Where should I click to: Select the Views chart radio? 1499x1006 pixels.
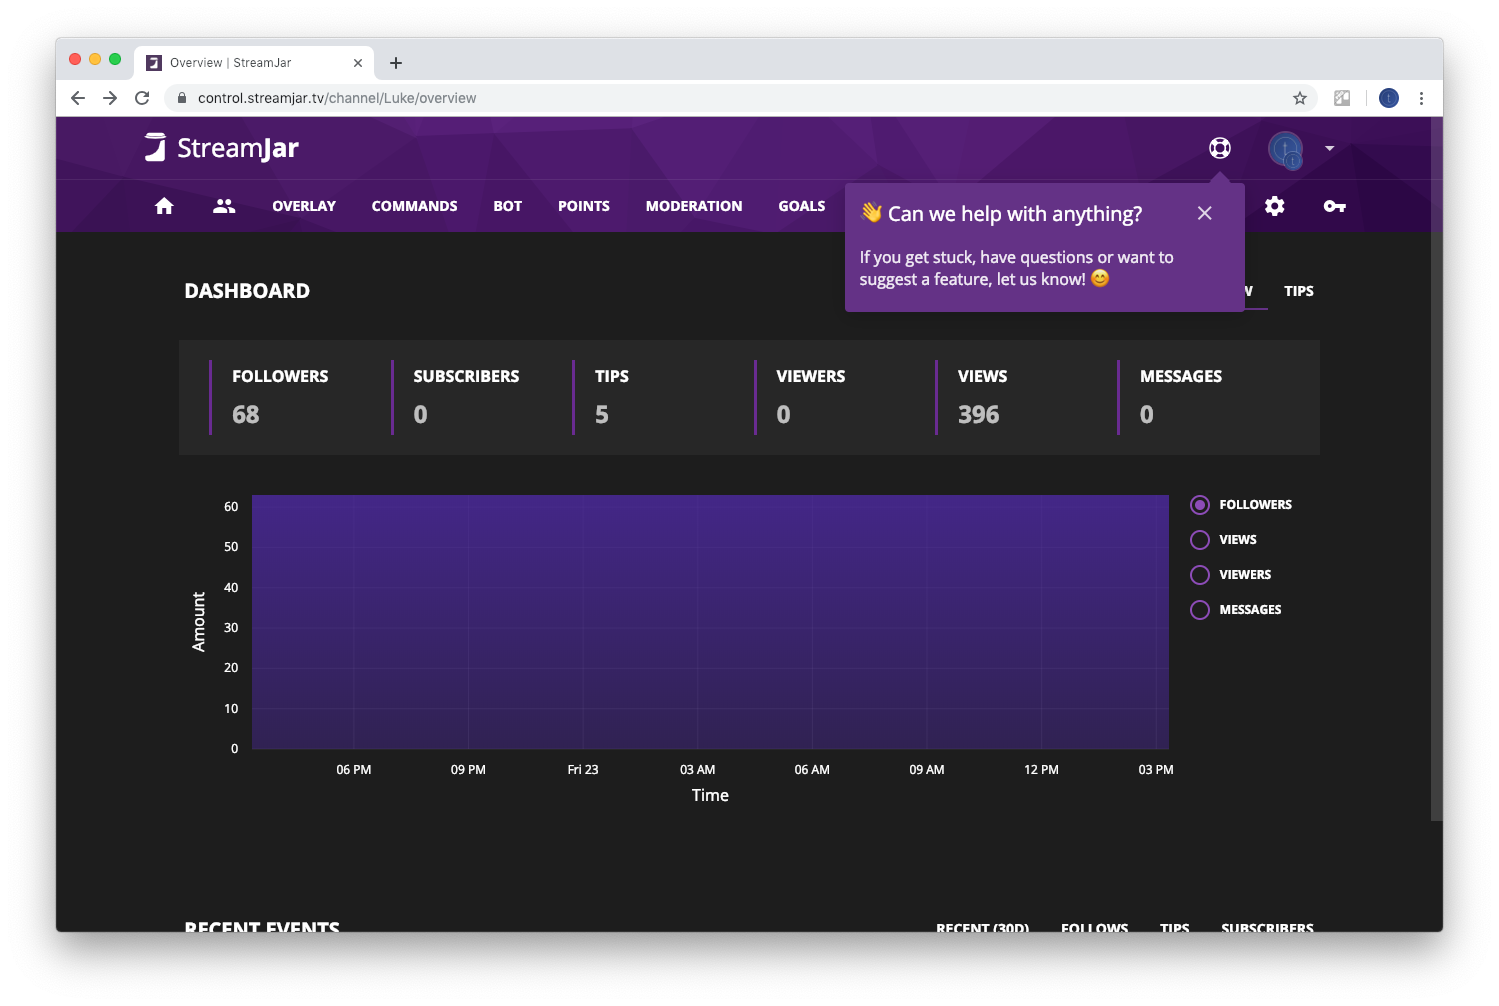(1200, 540)
